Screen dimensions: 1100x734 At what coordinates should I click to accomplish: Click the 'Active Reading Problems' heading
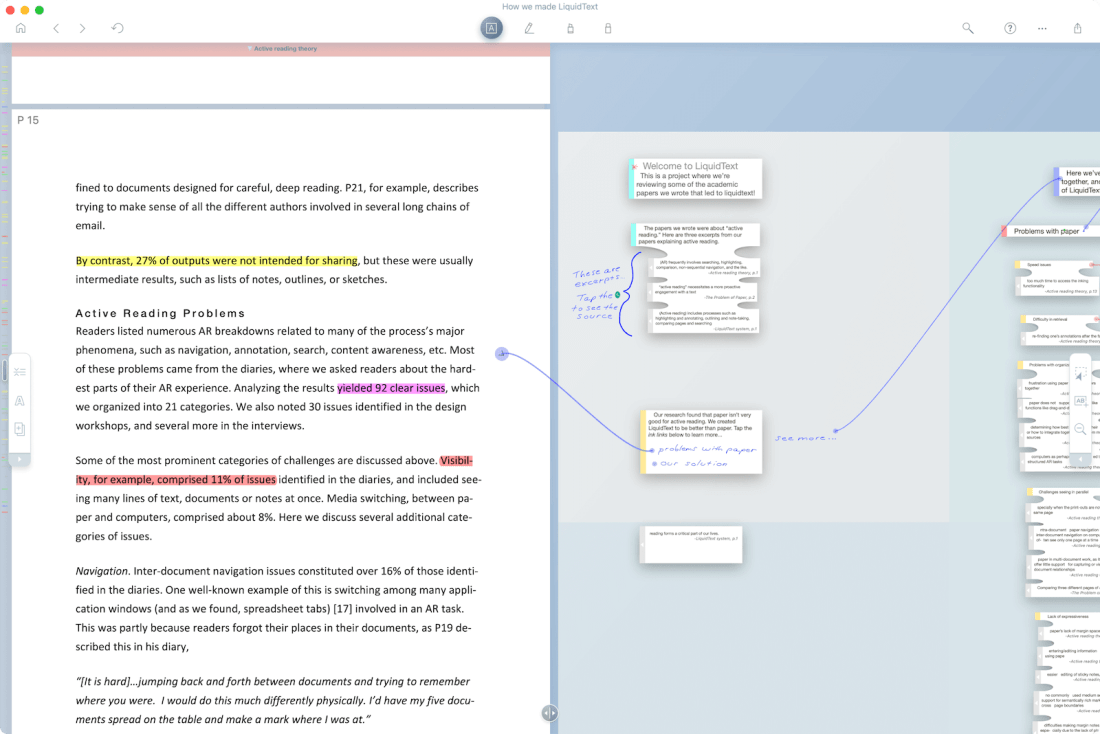[x=161, y=314]
